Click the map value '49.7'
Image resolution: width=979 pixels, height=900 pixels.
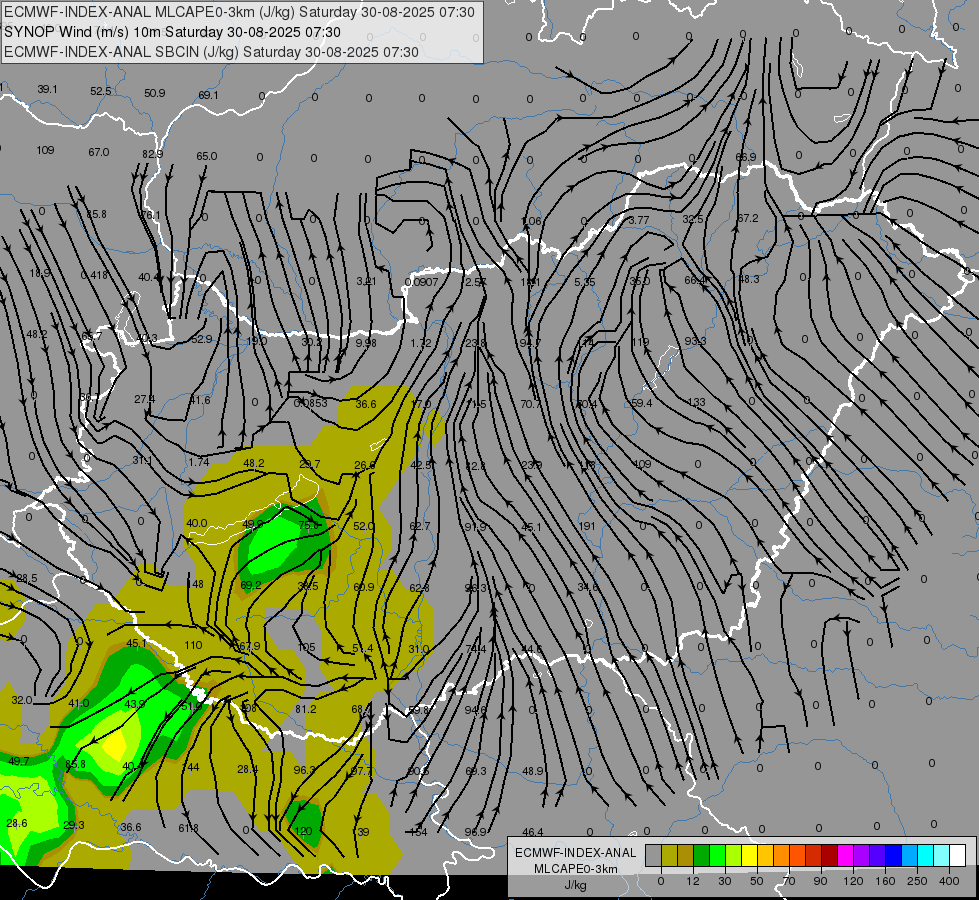click(19, 761)
